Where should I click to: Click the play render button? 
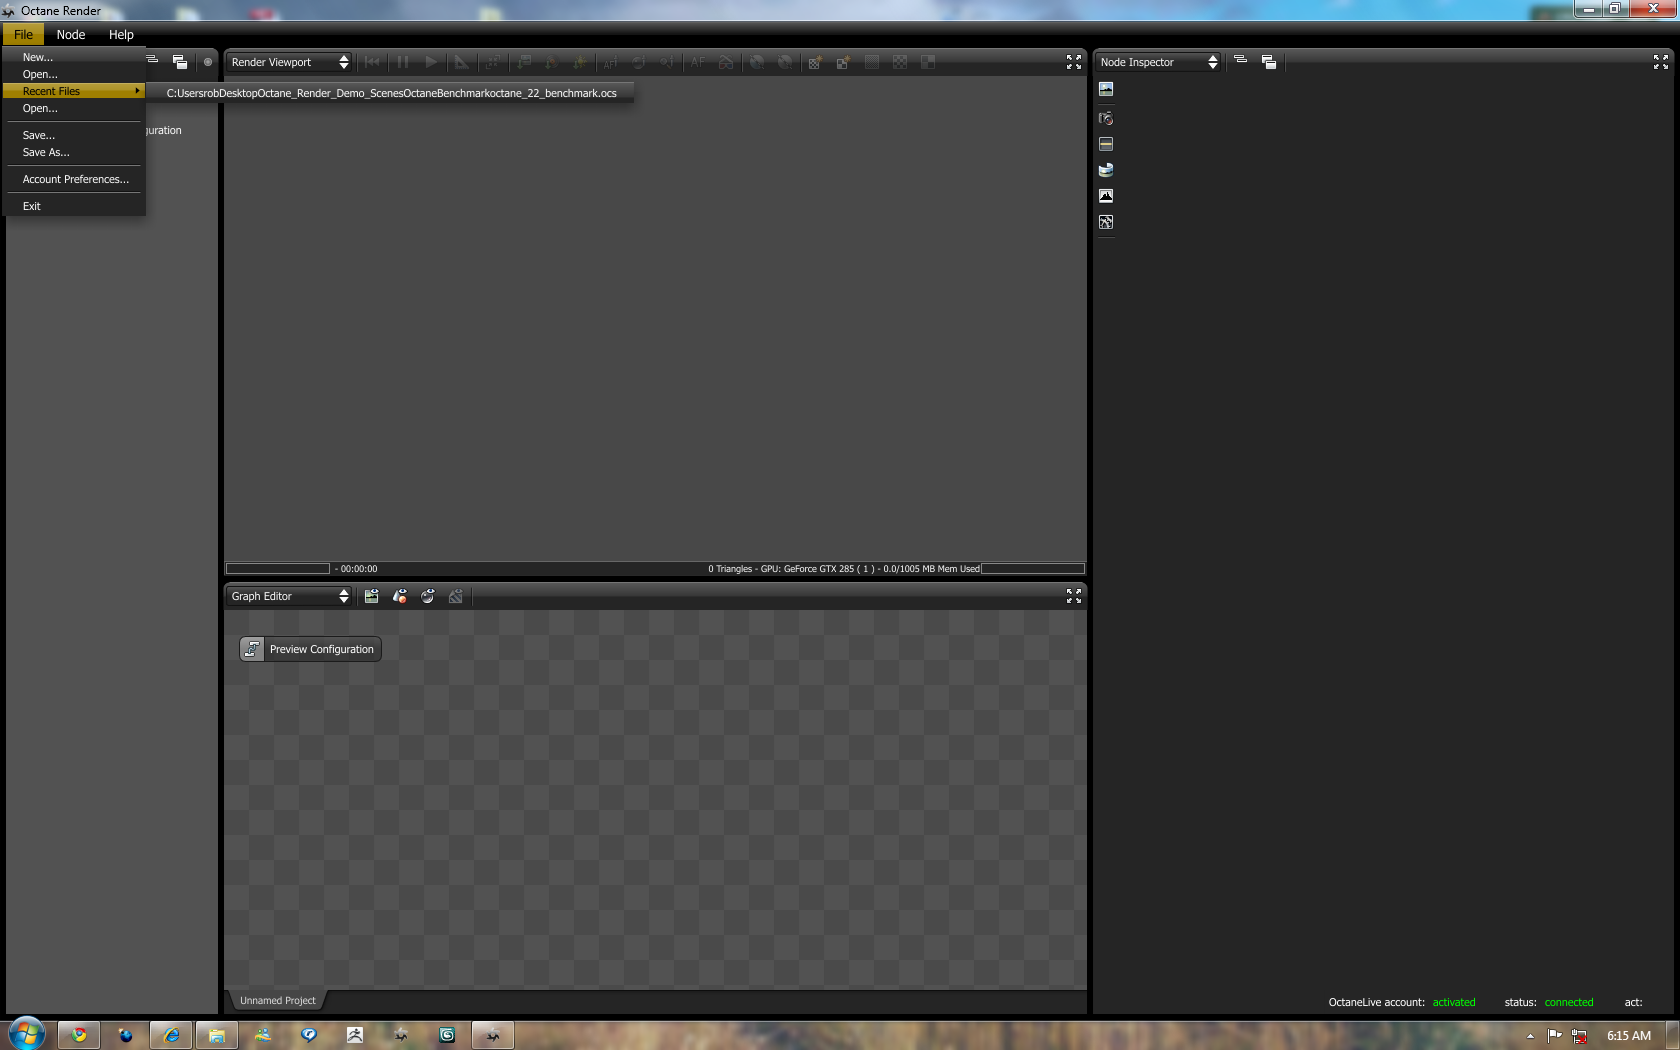tap(431, 62)
